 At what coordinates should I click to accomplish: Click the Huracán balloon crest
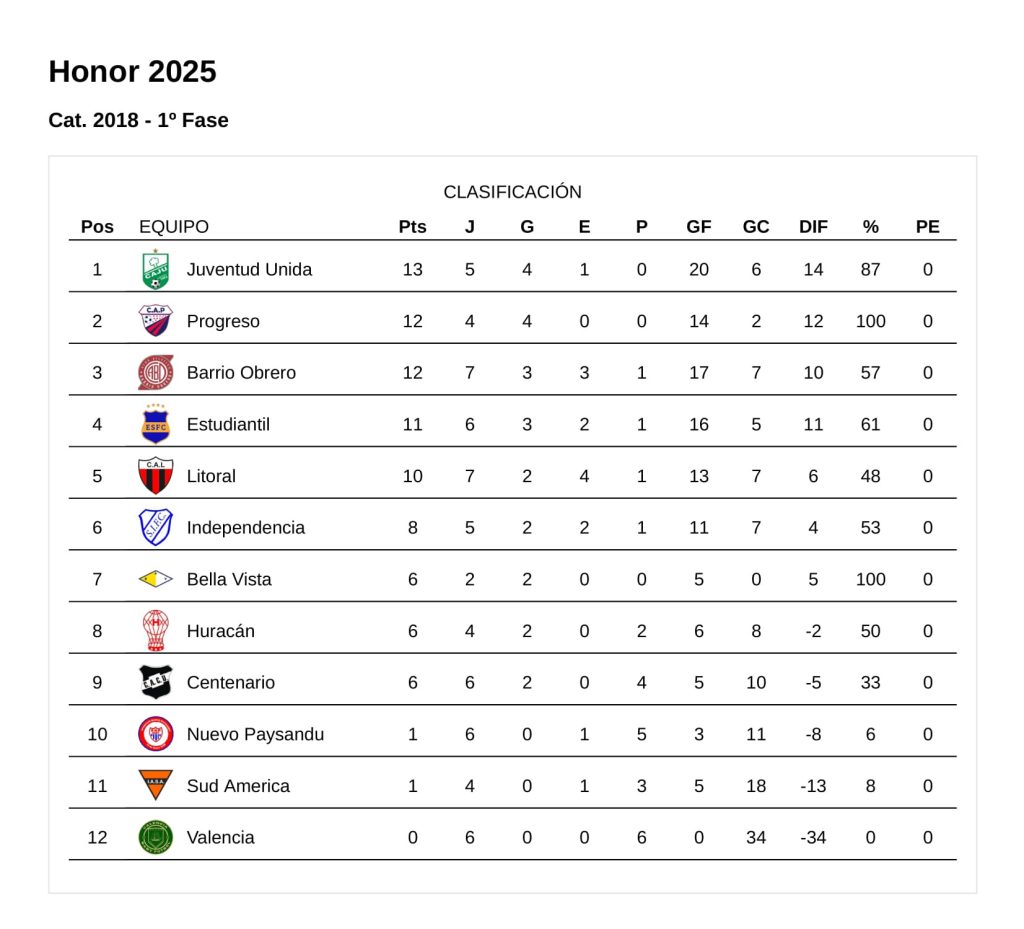coord(155,631)
